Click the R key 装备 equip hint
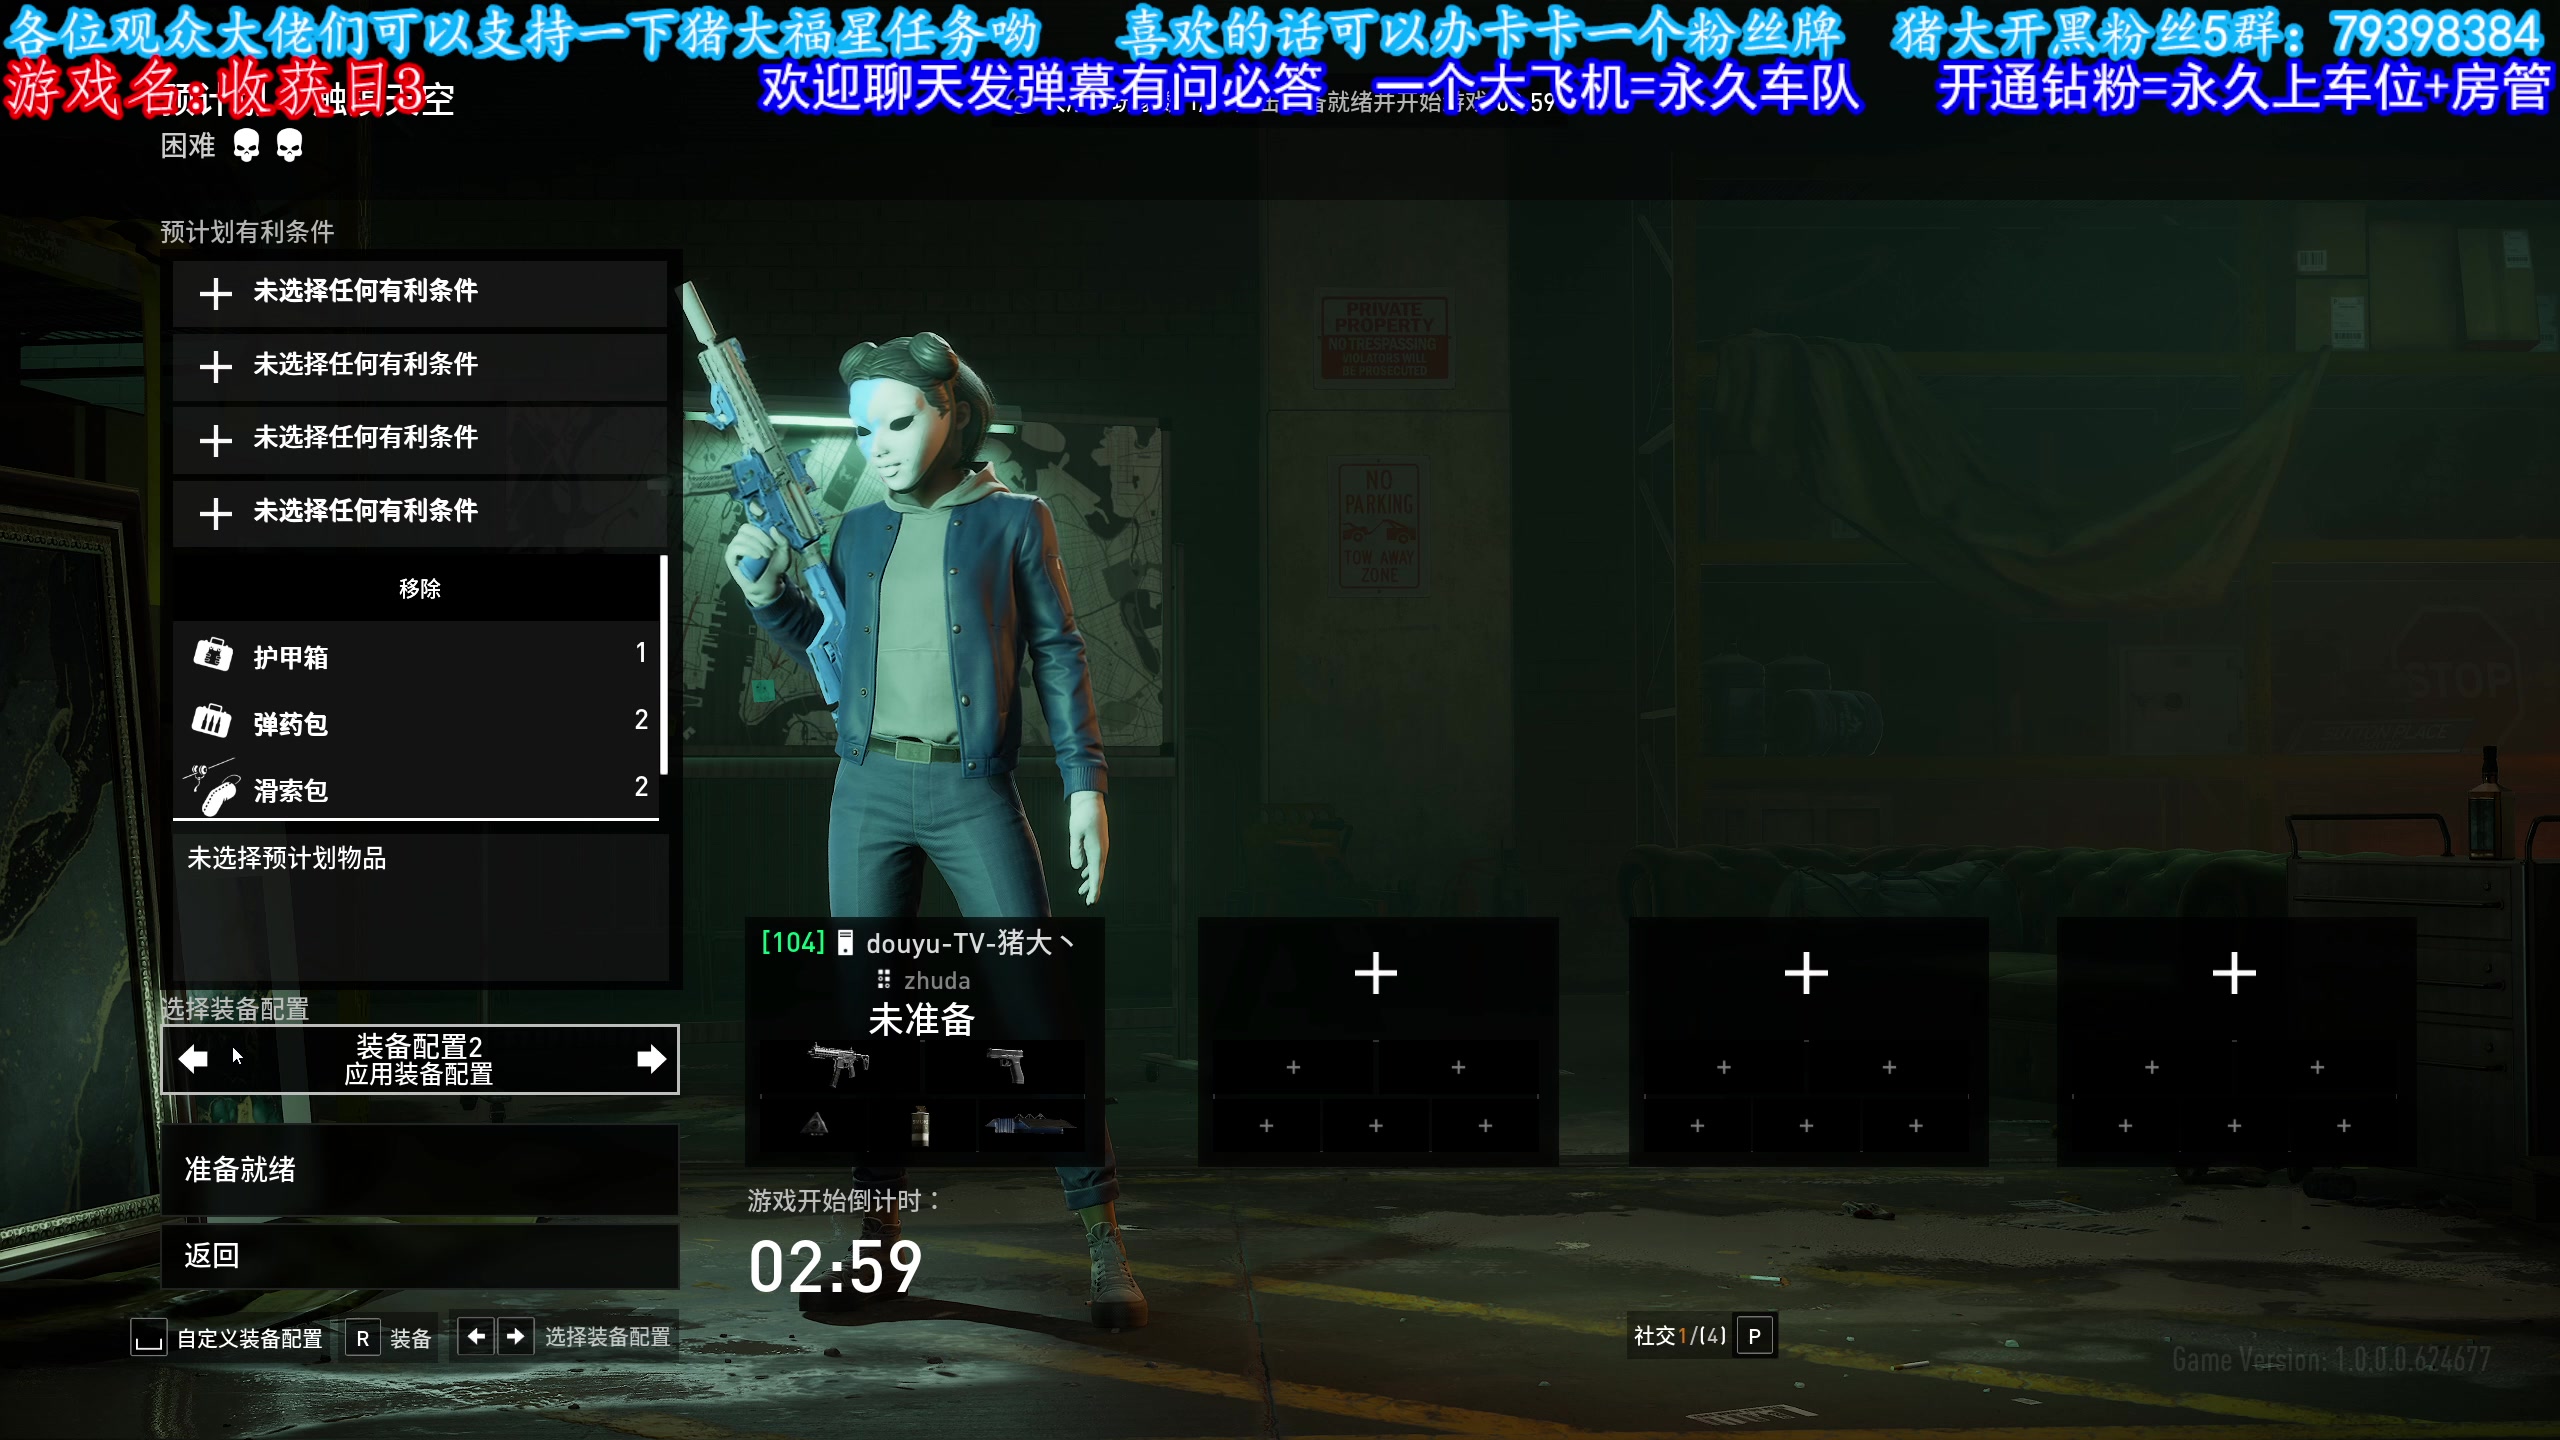The width and height of the screenshot is (2560, 1440). (x=390, y=1338)
